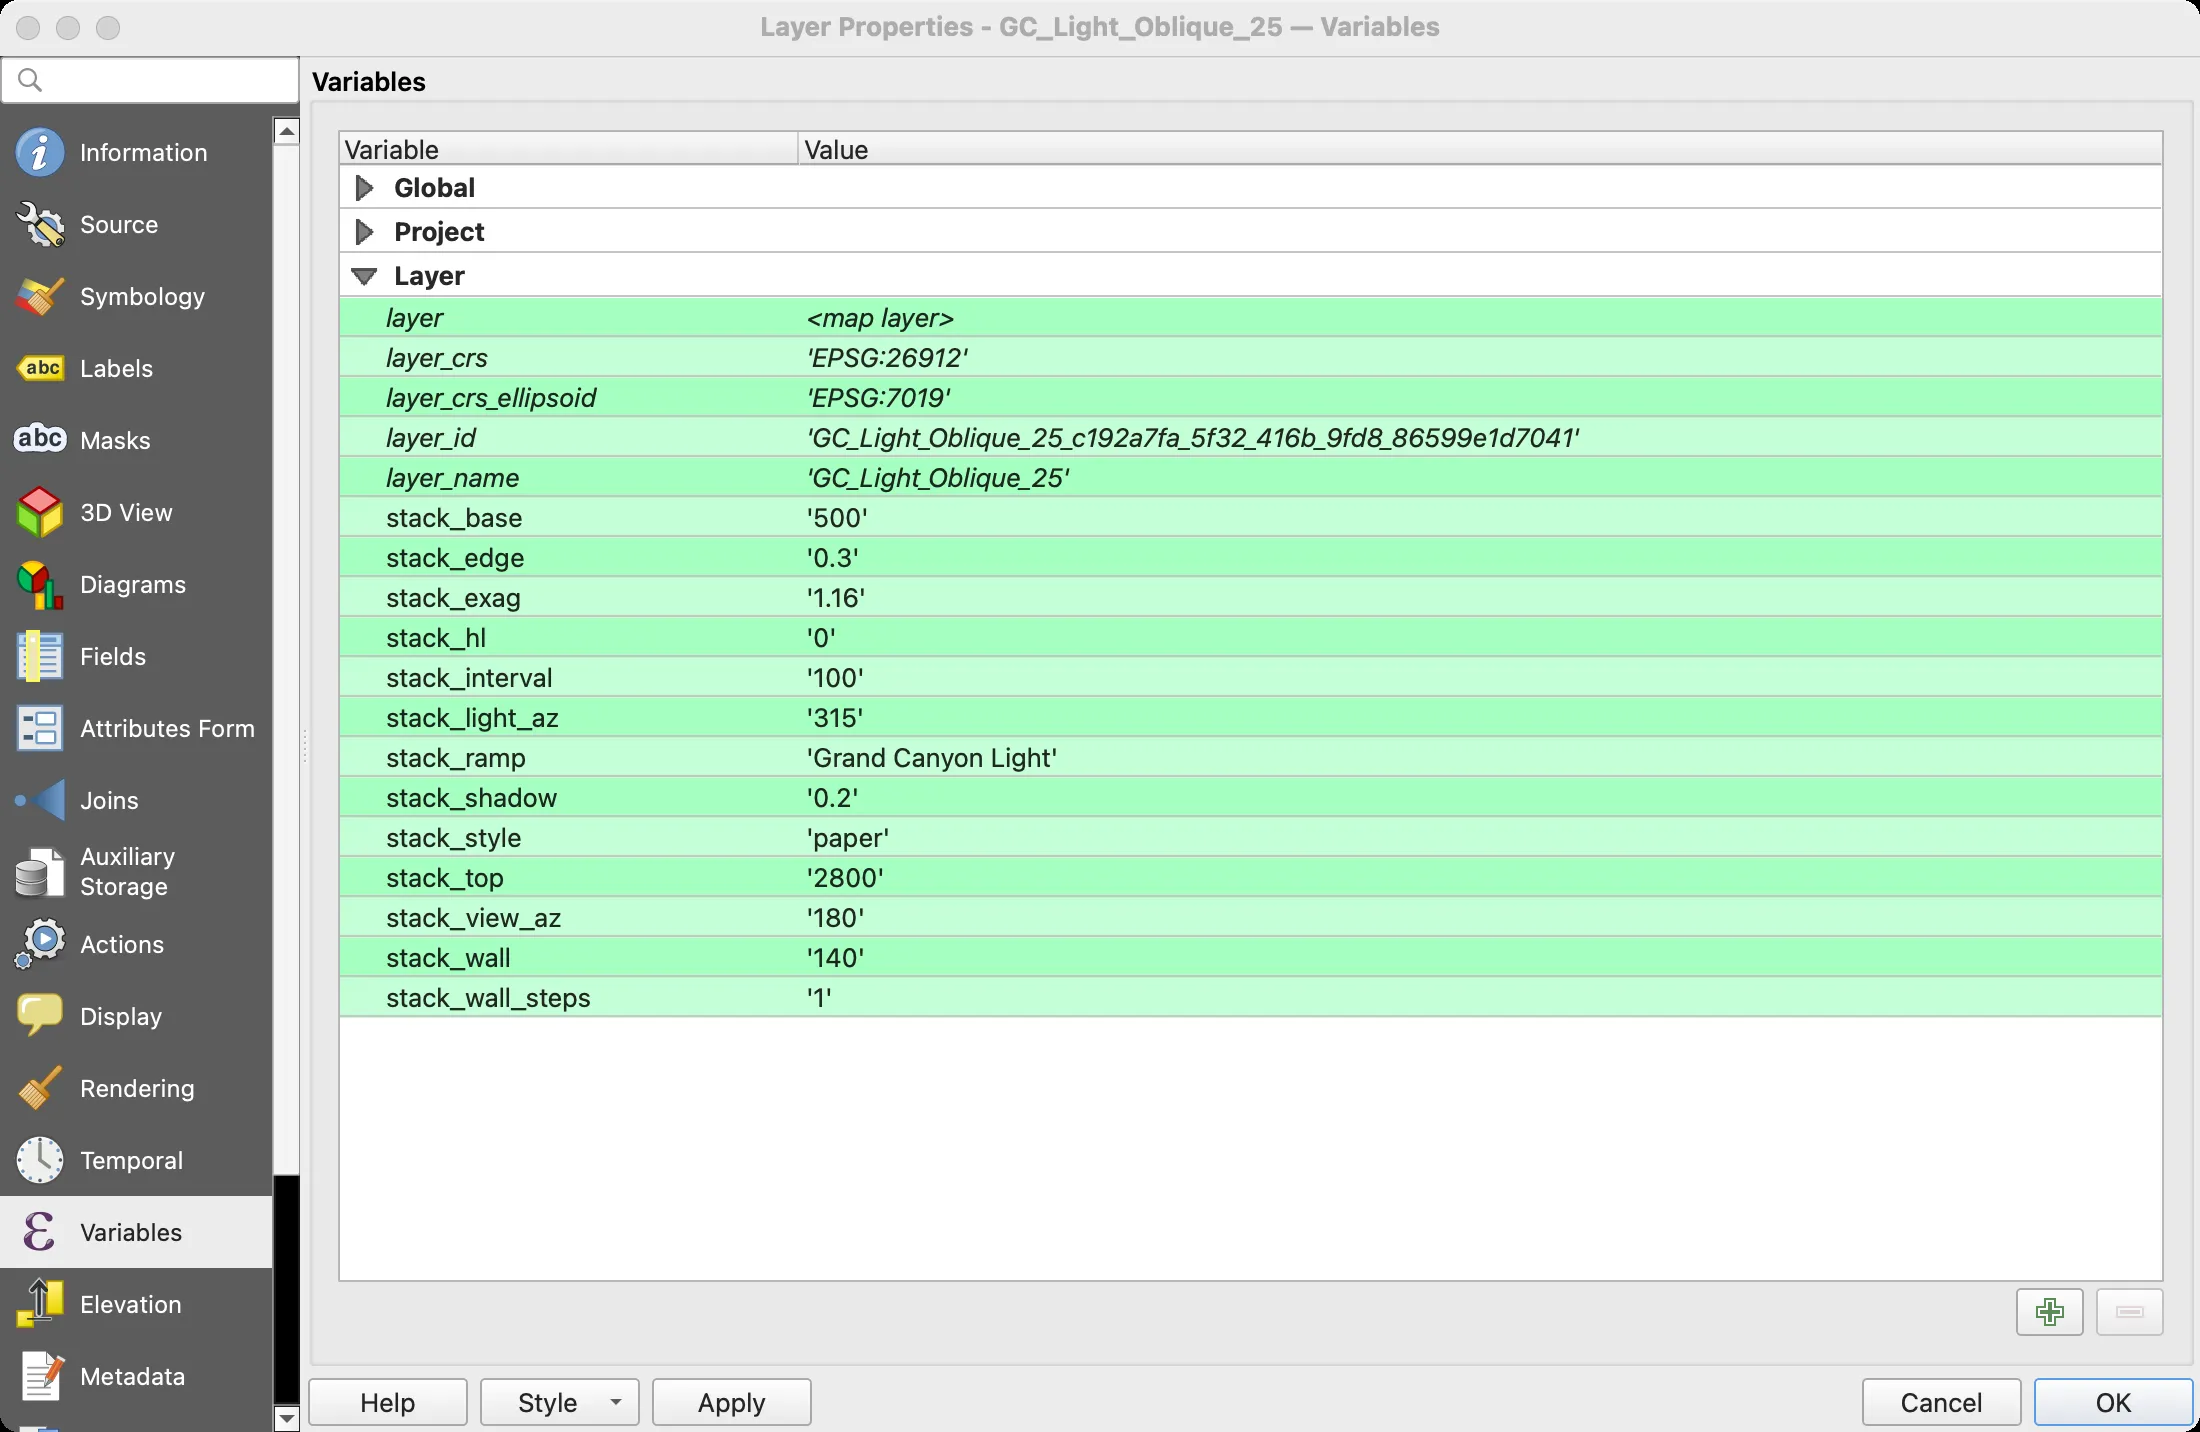This screenshot has width=2200, height=1432.
Task: Select Attributes Form icon
Action: [x=40, y=728]
